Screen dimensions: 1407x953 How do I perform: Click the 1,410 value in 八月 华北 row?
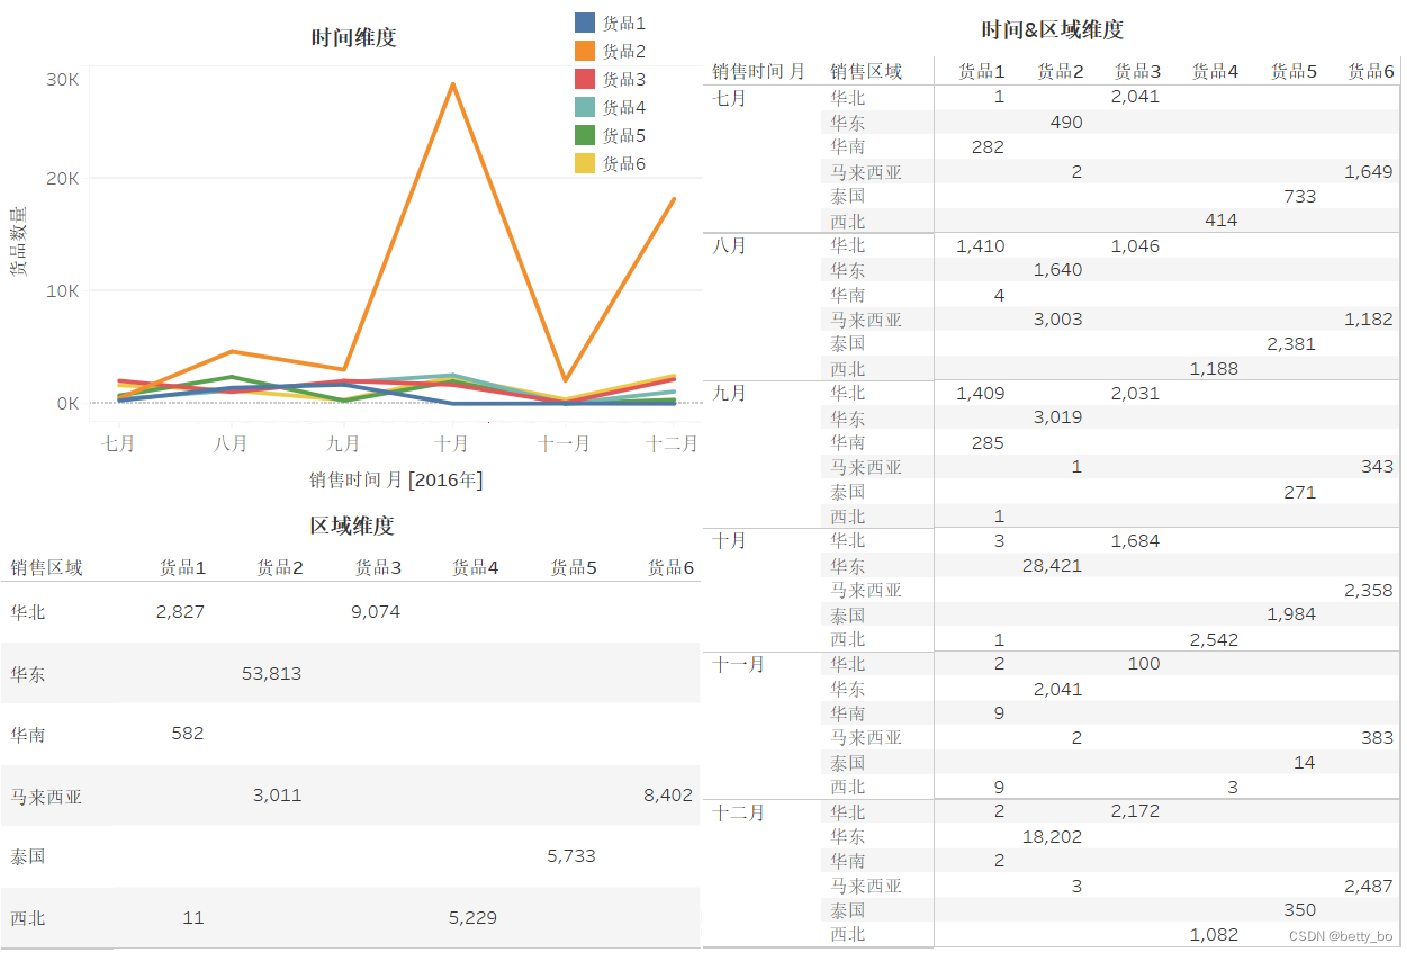[x=980, y=246]
